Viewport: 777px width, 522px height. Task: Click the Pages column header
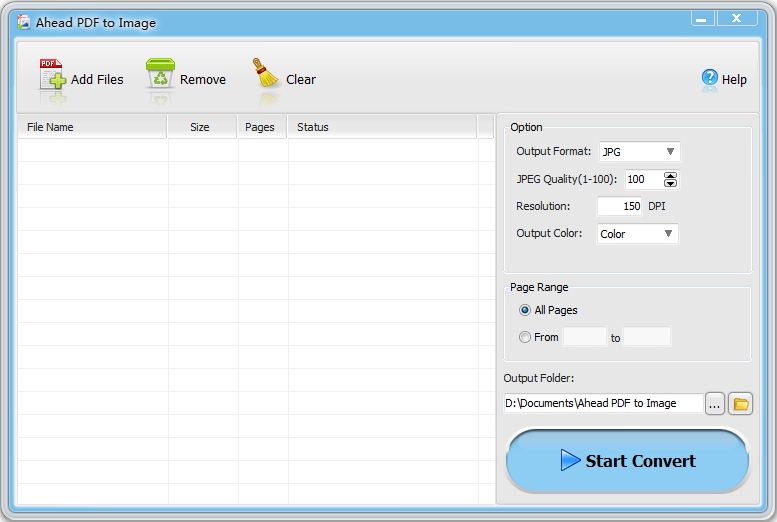point(261,127)
